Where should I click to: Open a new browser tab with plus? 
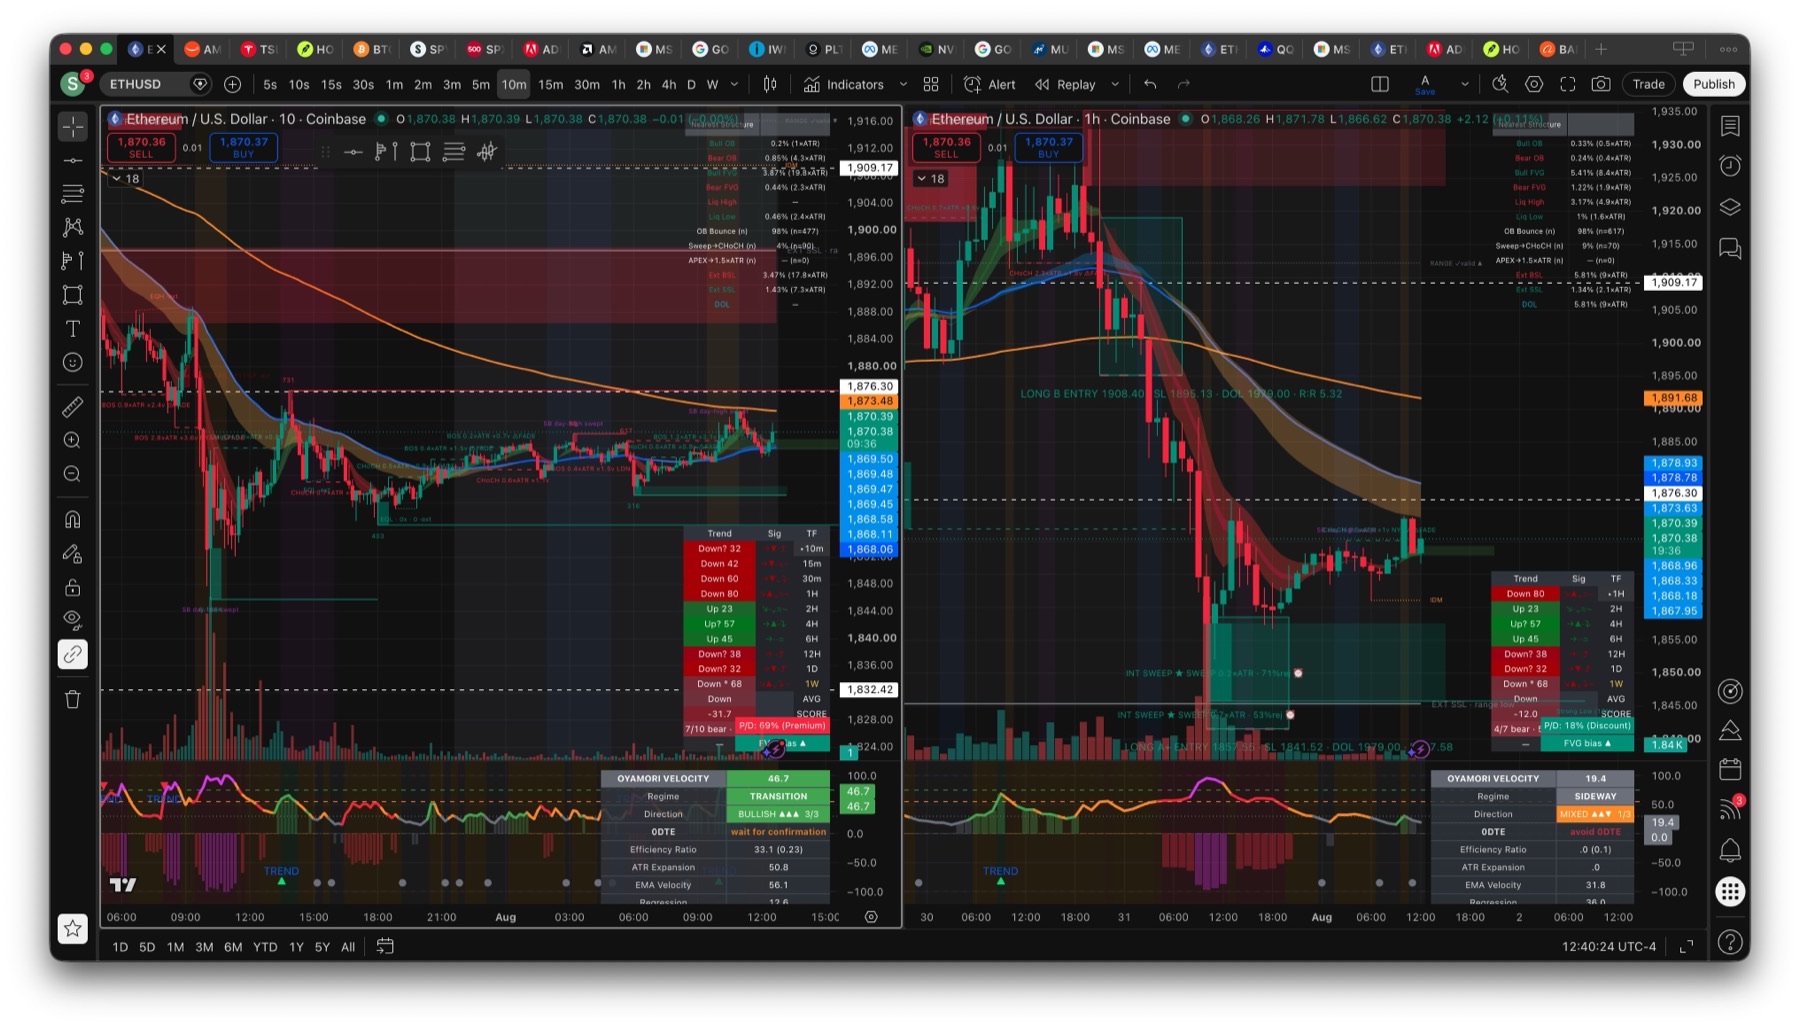pos(1601,48)
